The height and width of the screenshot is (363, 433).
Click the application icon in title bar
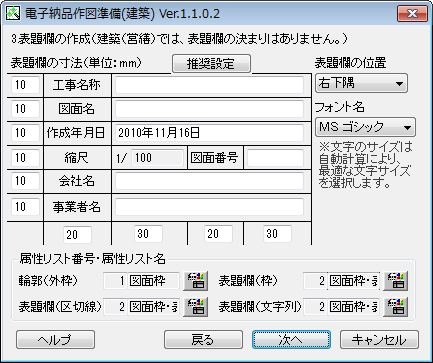(x=13, y=14)
